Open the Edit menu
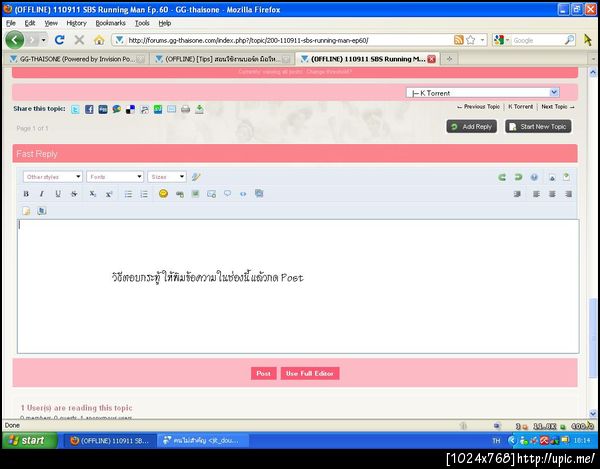Screen dimensions: 600x469 coord(30,23)
